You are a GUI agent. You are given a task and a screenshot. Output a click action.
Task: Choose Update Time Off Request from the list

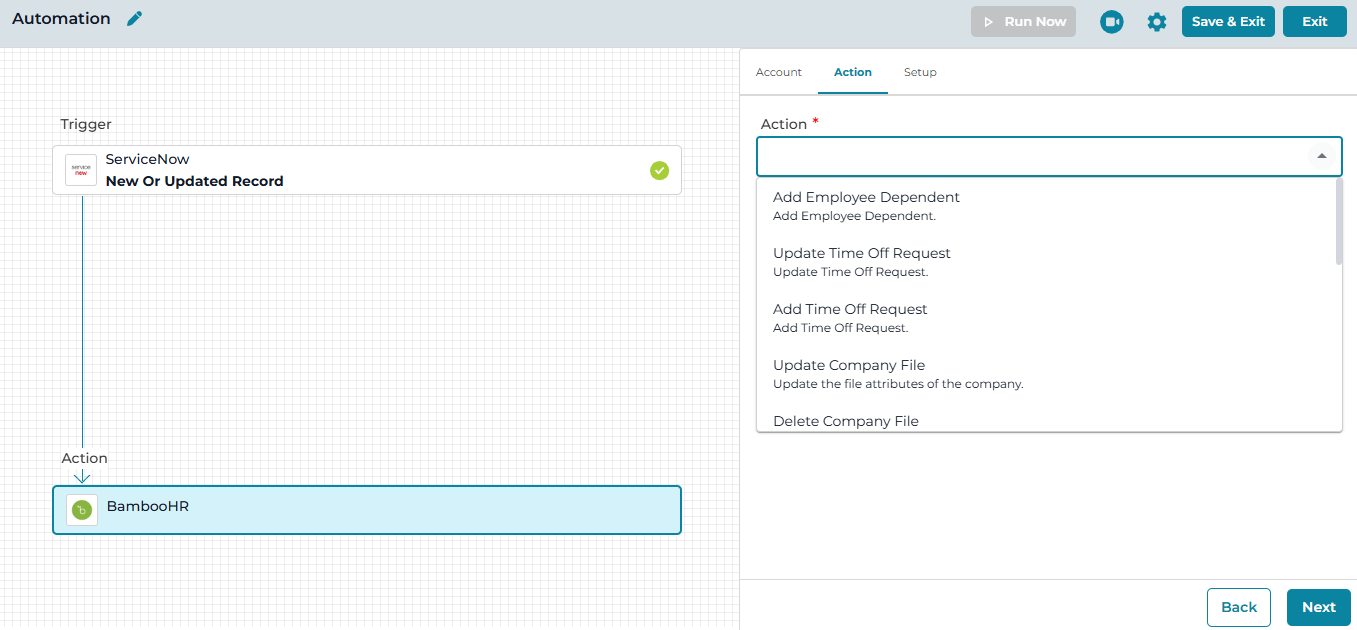pyautogui.click(x=1047, y=262)
